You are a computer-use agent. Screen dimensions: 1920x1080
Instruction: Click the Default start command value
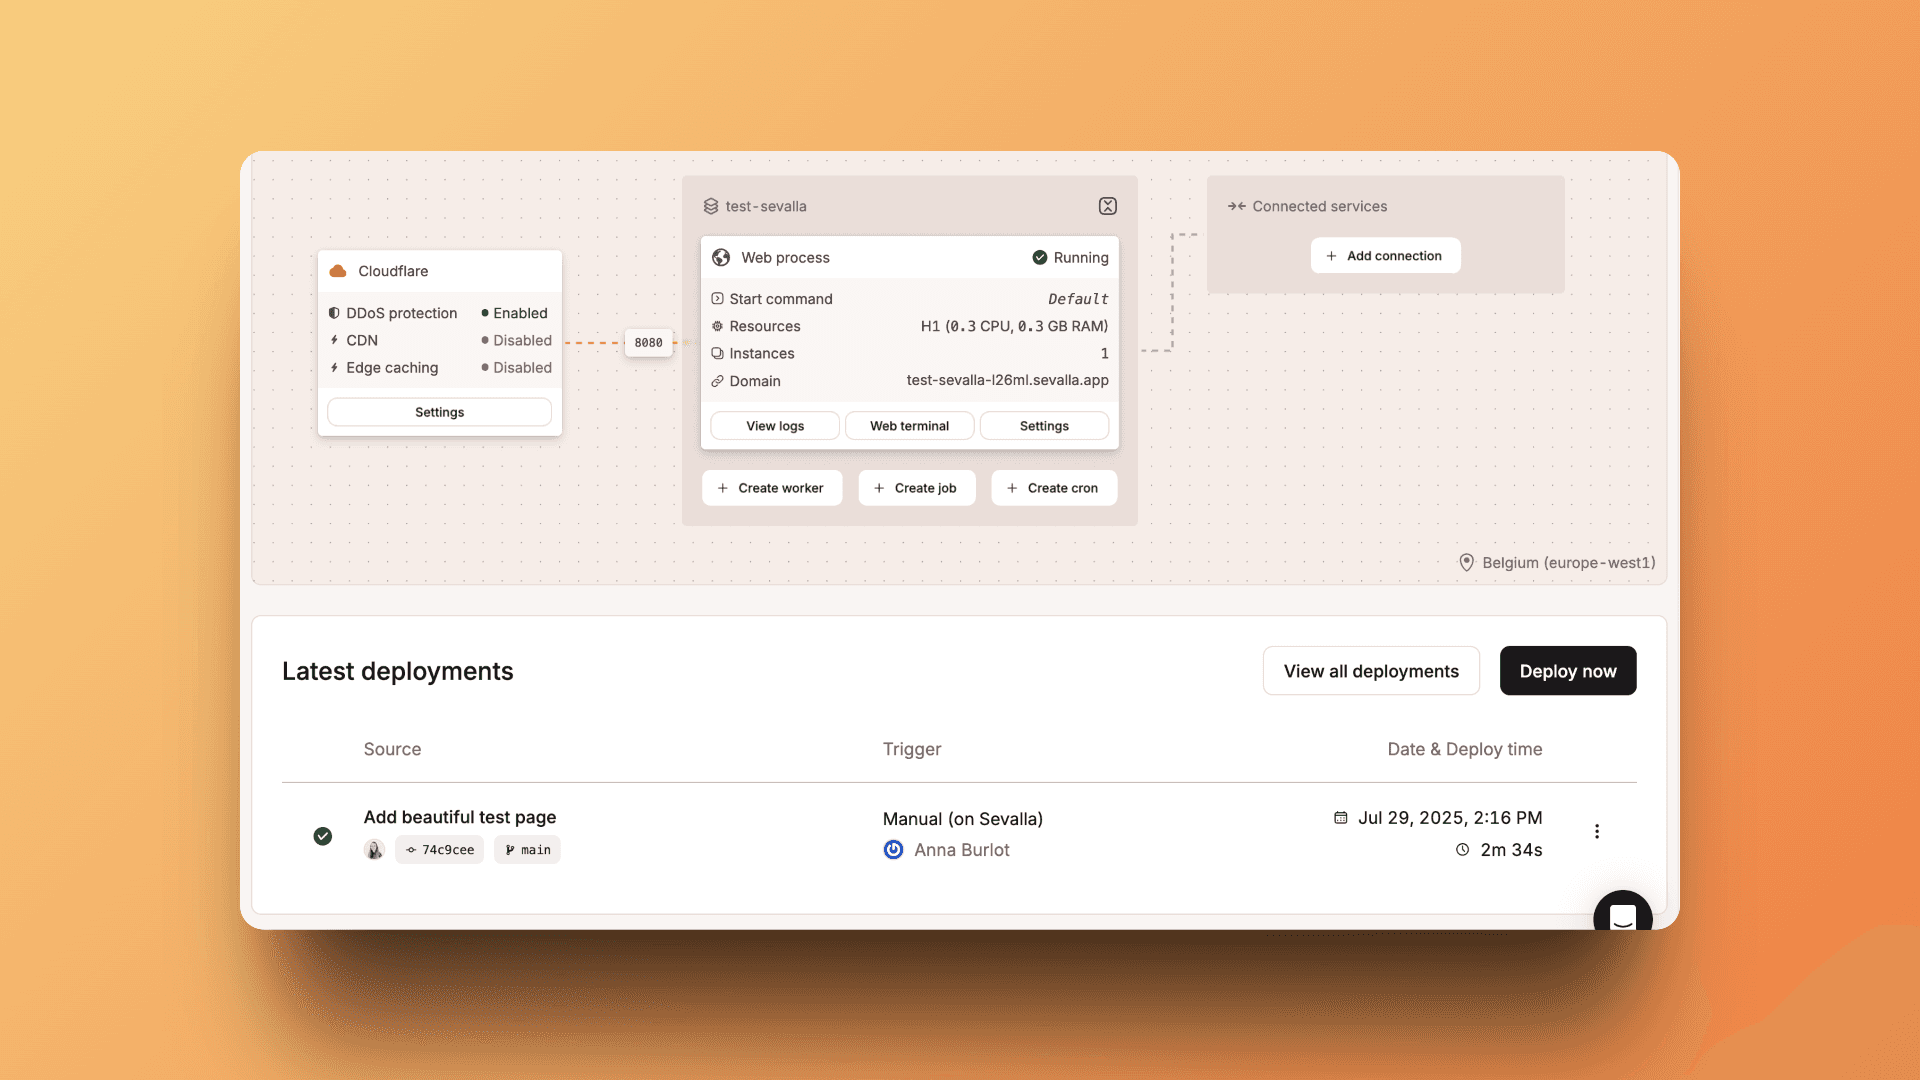(1078, 299)
